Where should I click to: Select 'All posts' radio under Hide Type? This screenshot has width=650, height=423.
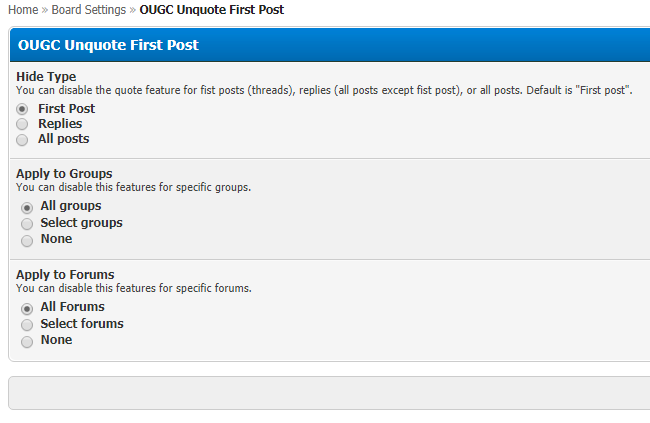click(22, 140)
